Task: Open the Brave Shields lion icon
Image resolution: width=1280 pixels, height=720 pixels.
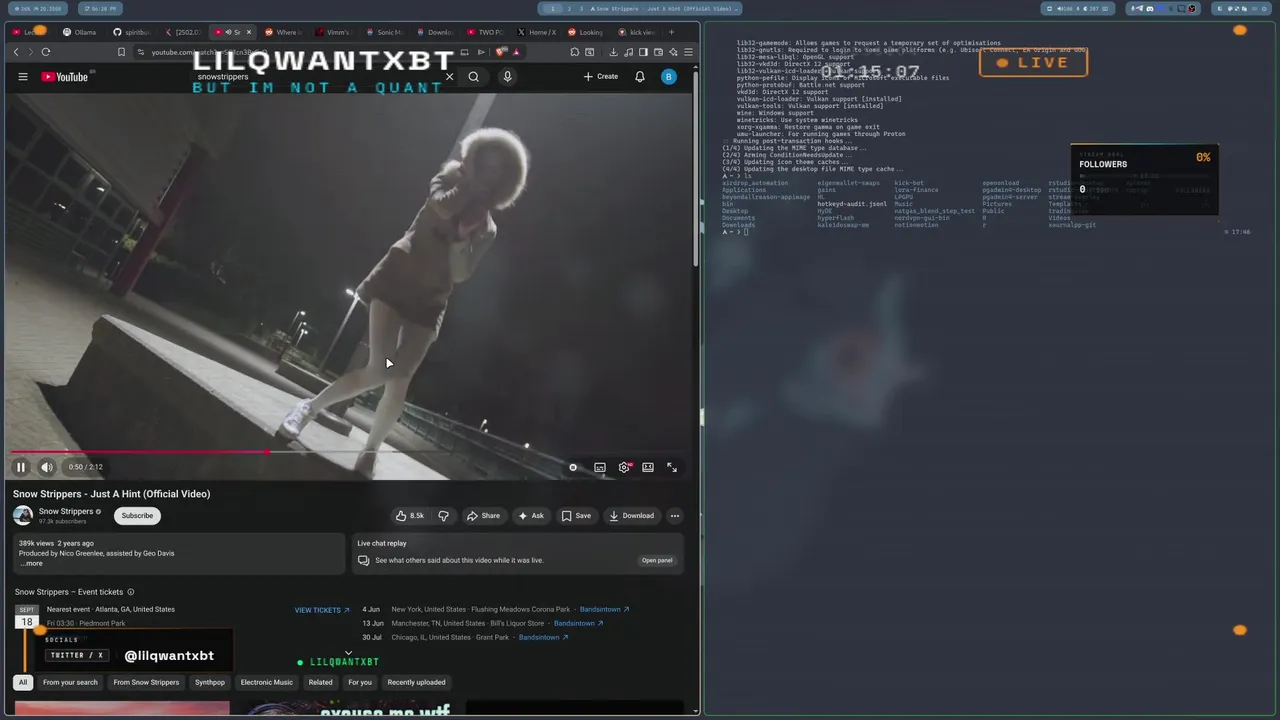Action: click(501, 52)
